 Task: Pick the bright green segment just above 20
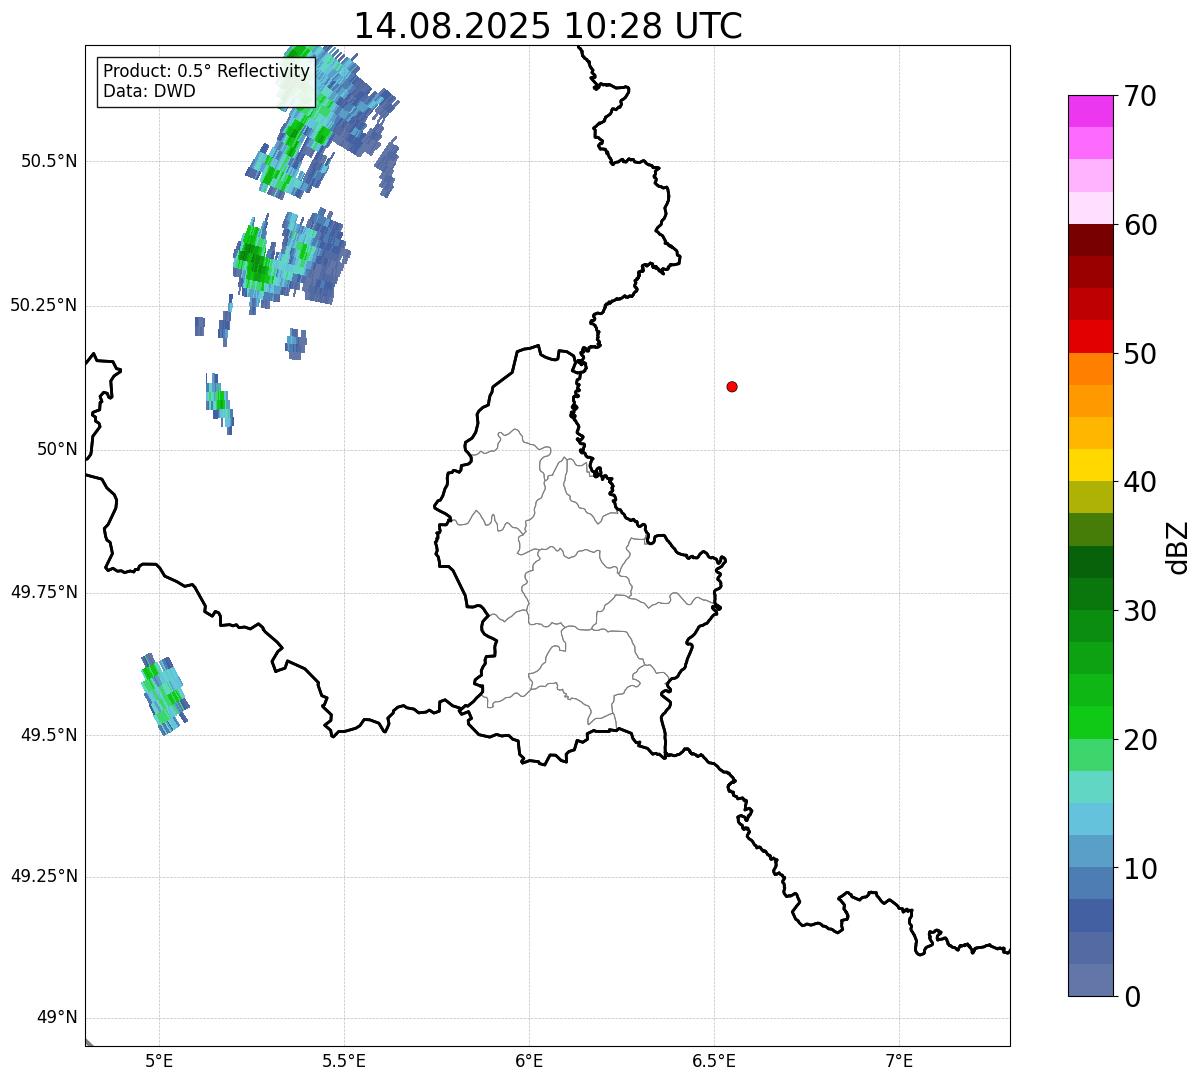[x=1090, y=722]
